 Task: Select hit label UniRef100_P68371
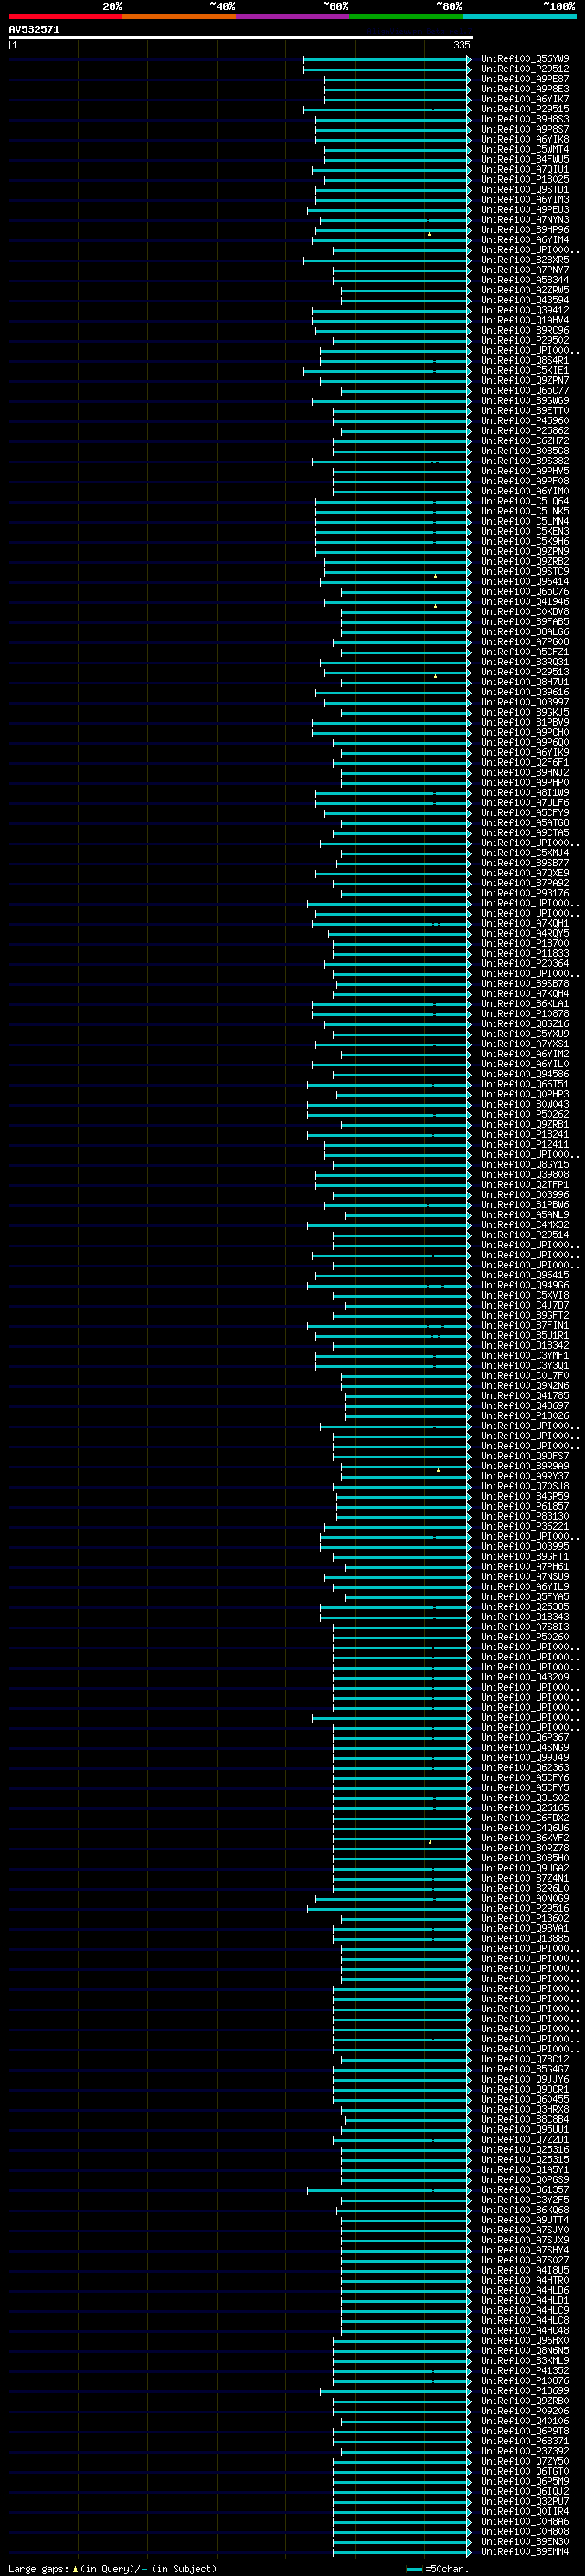(525, 2441)
